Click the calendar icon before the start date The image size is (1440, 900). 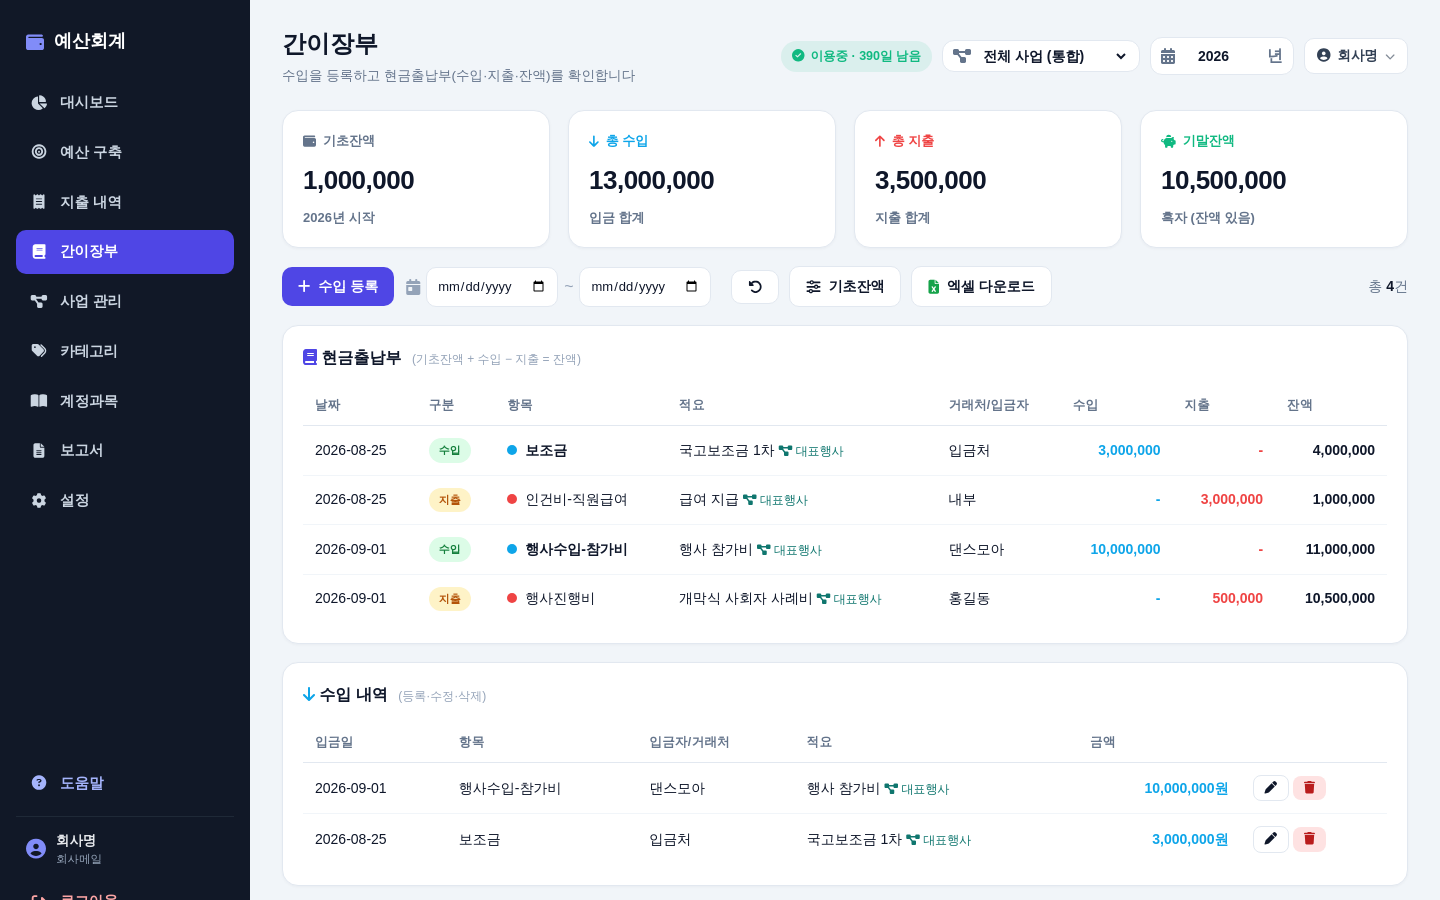tap(413, 287)
